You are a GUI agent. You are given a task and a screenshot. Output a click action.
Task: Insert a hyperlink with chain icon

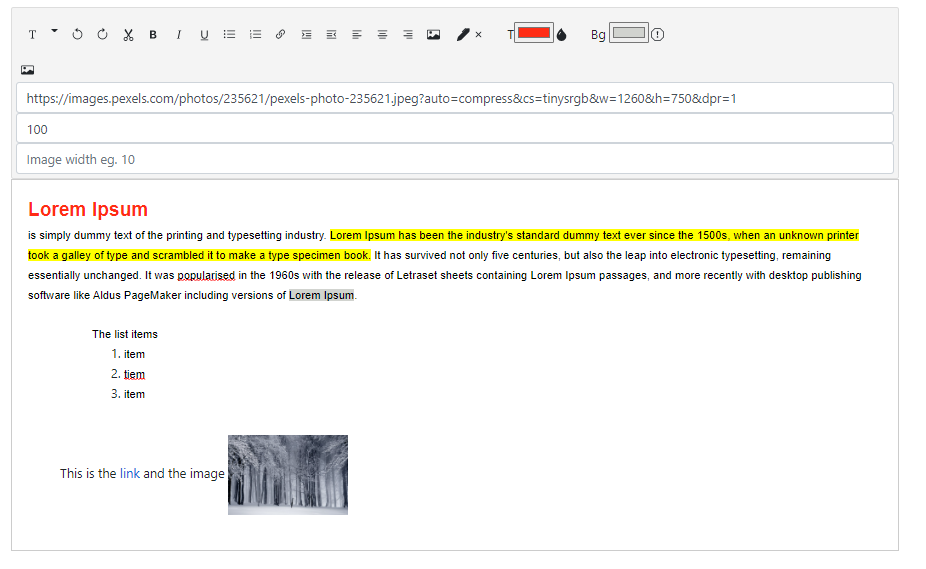coord(281,35)
